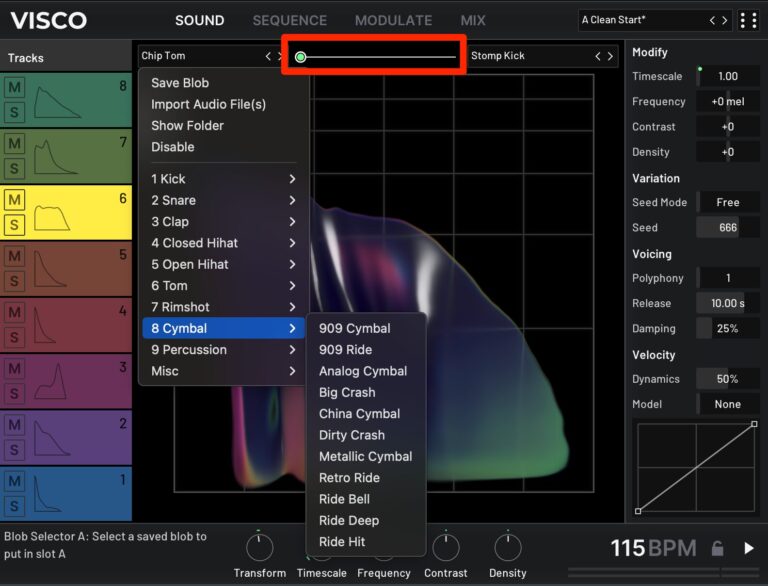Choose China Cymbal from the submenu
Viewport: 768px width, 586px height.
360,414
